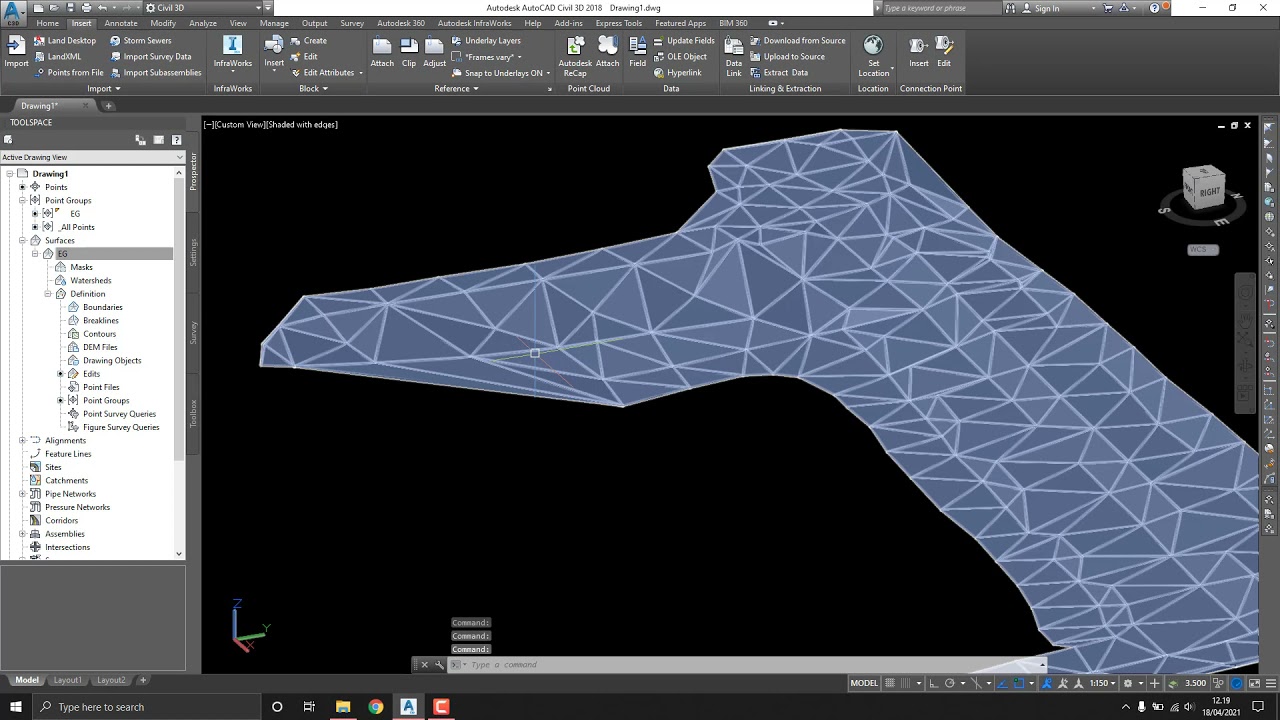Select Land Desktop import option
Viewport: 1280px width, 720px height.
coord(64,41)
